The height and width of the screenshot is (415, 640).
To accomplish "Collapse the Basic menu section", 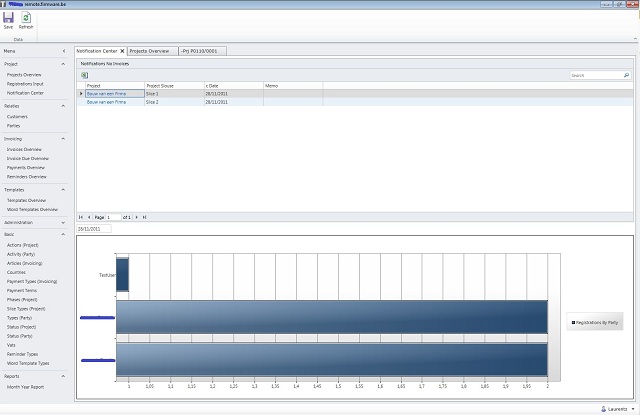I will 63,234.
